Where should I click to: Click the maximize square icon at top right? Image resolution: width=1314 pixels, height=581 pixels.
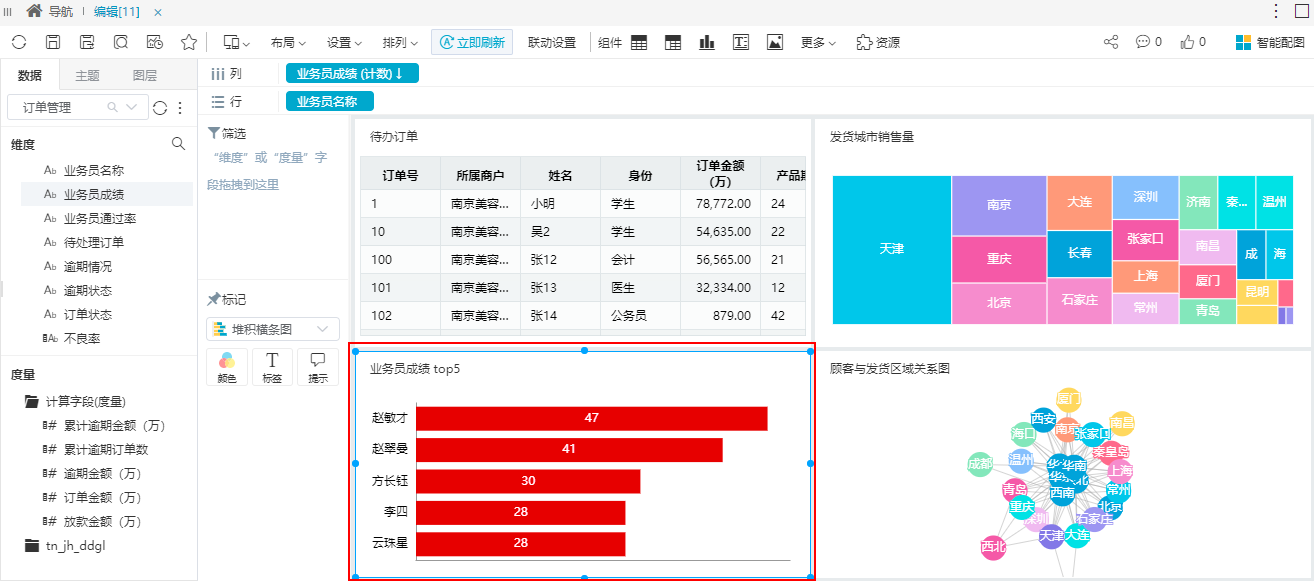coord(1302,11)
